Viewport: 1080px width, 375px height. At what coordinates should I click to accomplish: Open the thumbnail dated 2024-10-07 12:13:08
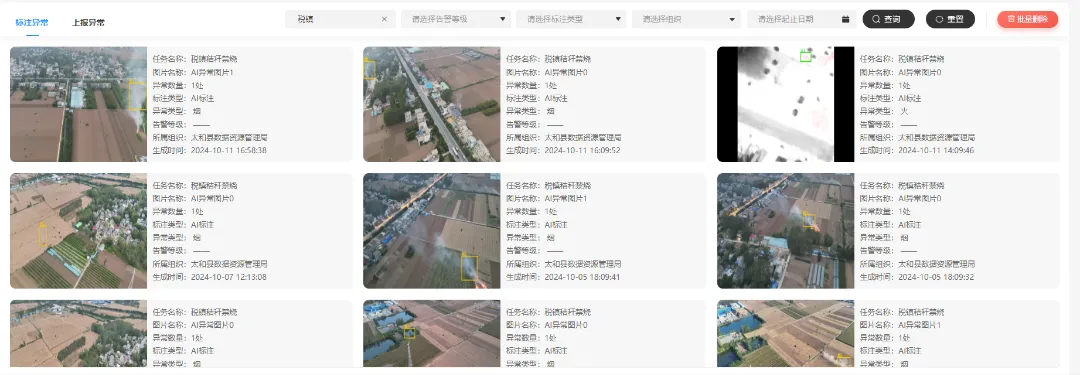(x=79, y=230)
